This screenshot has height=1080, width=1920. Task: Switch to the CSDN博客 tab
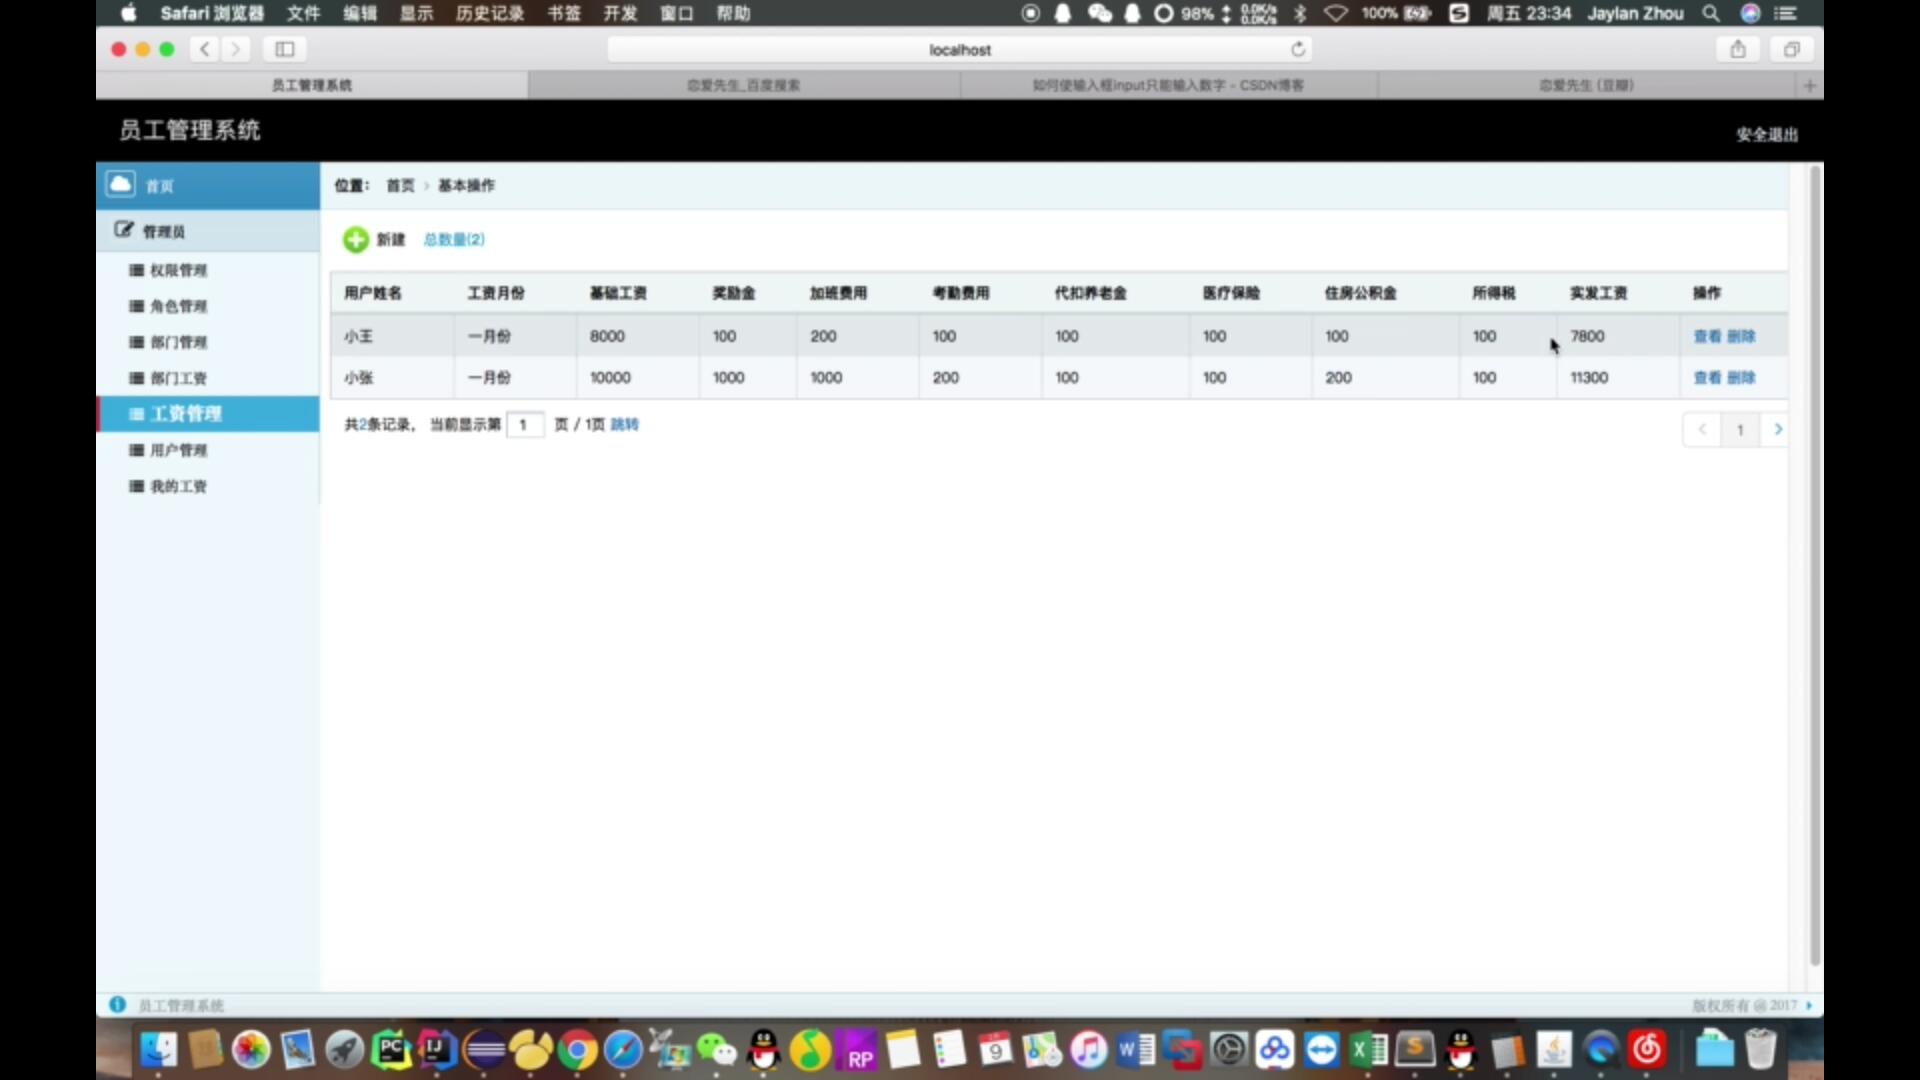[1168, 86]
